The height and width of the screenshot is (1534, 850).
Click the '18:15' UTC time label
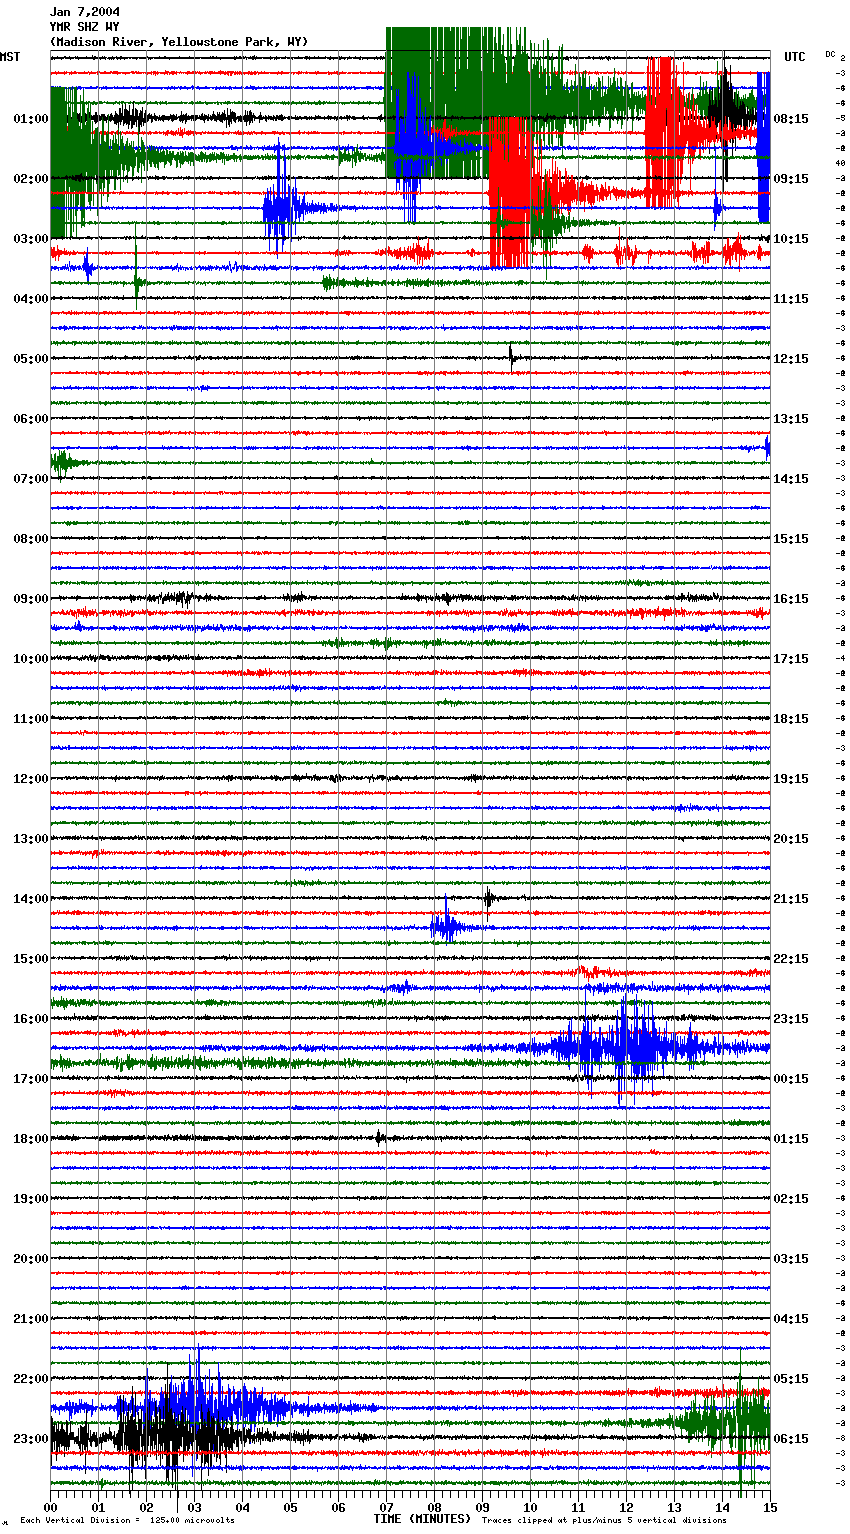point(791,719)
